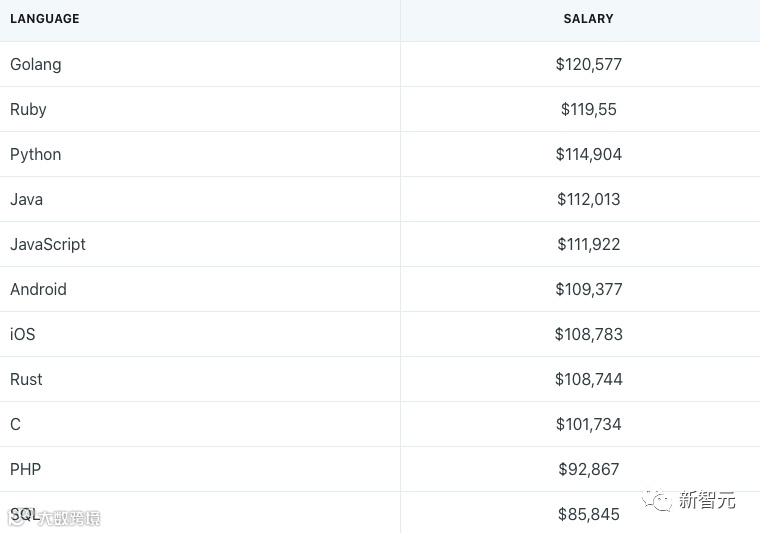This screenshot has height=533, width=760.
Task: Click the Python language entry
Action: (36, 154)
